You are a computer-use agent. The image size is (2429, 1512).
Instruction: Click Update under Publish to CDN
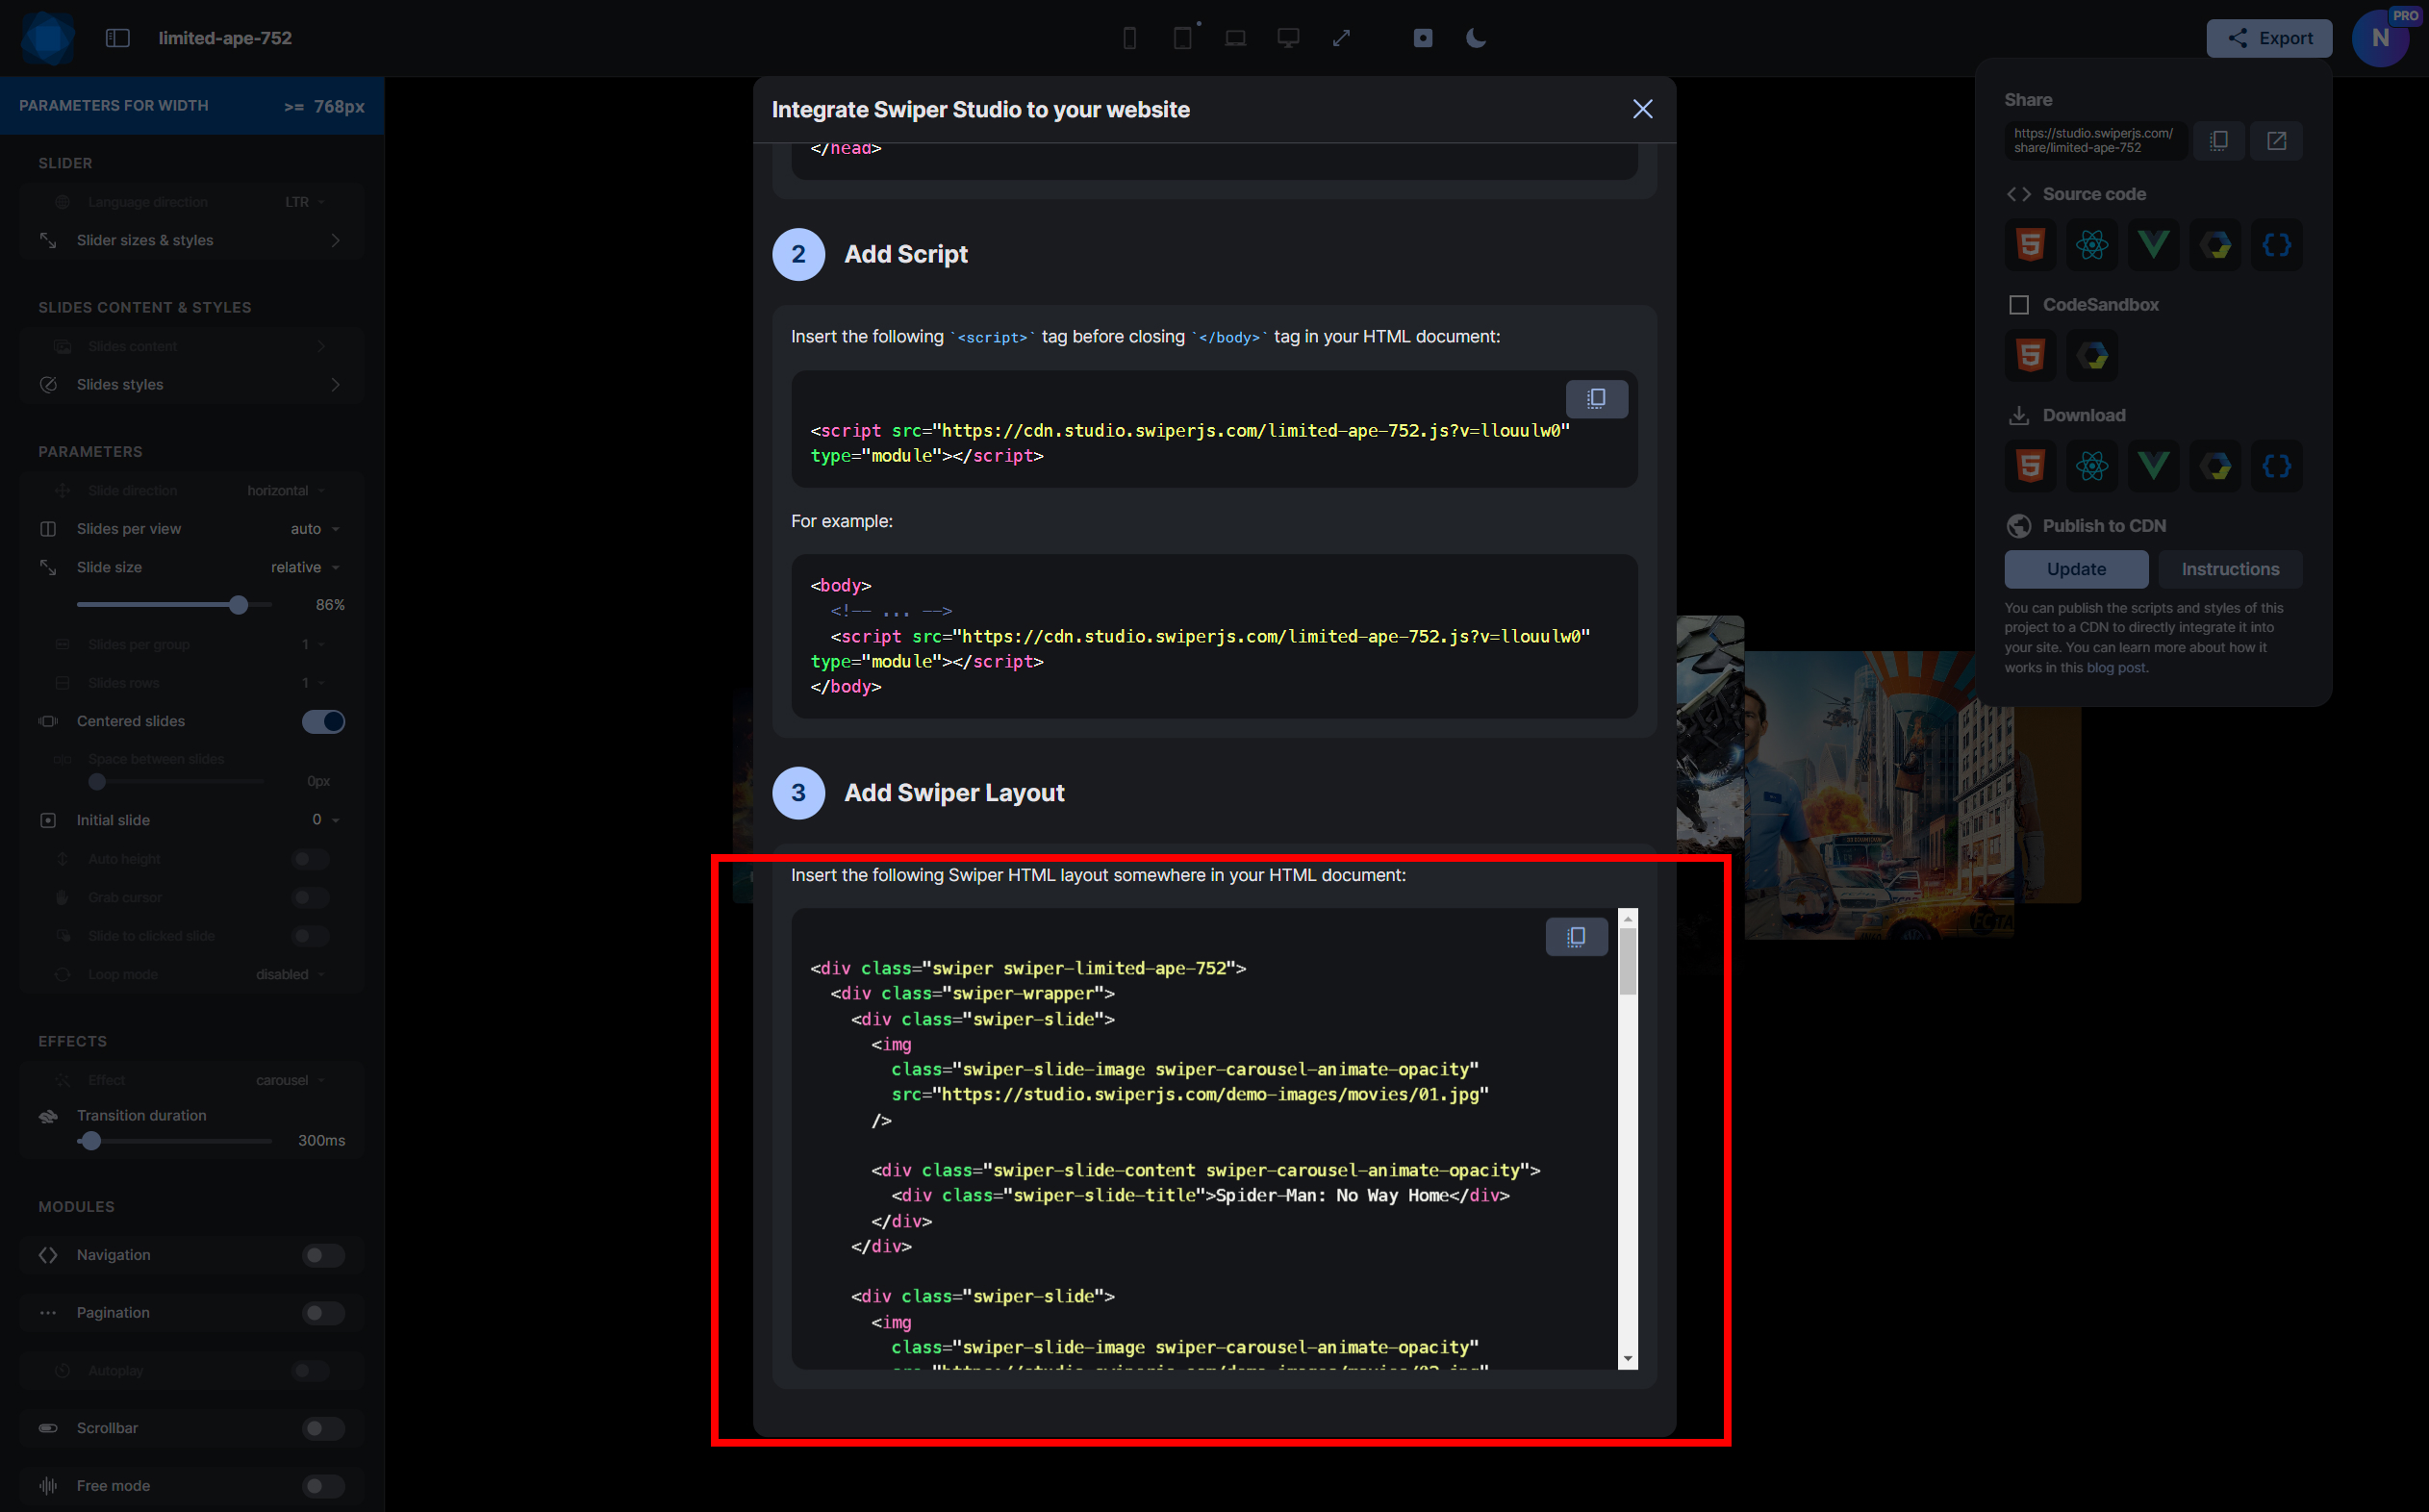click(2076, 569)
